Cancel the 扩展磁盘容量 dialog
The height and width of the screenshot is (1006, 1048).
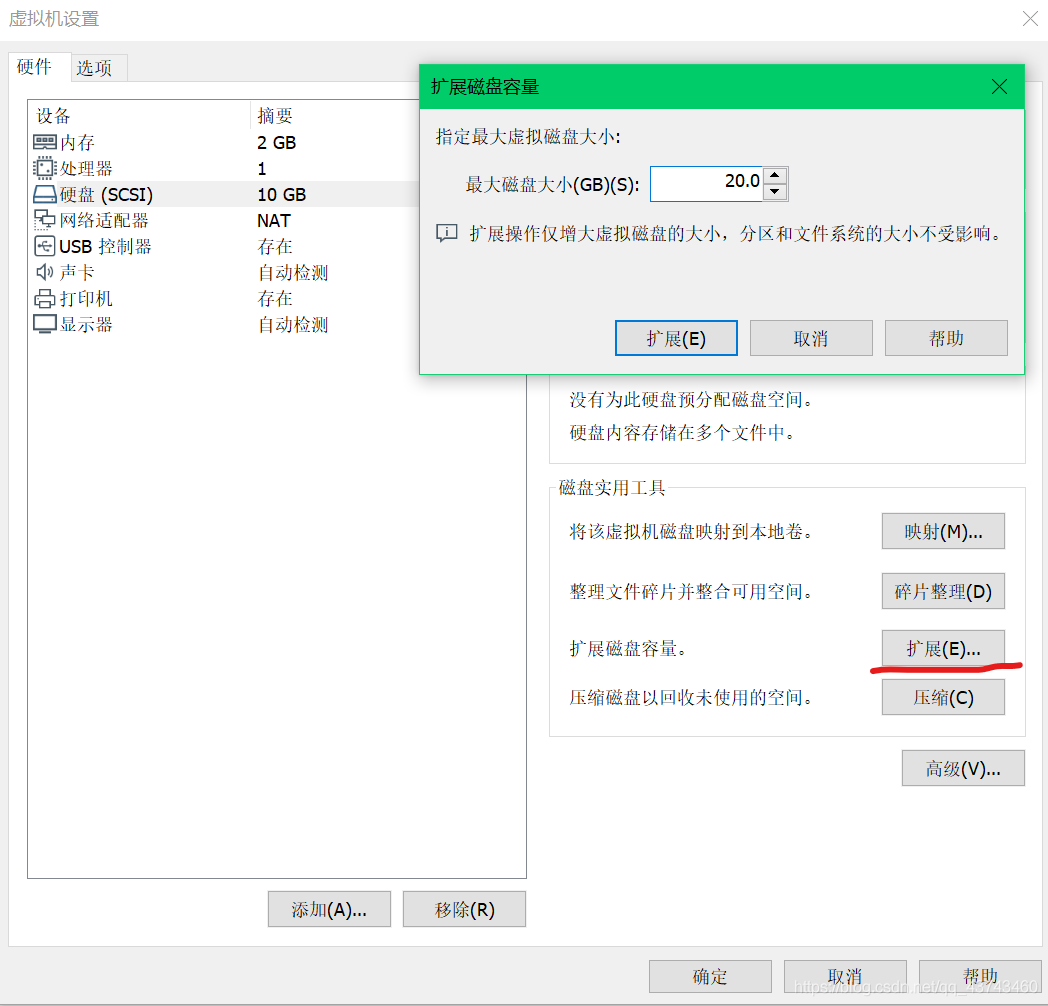coord(811,338)
